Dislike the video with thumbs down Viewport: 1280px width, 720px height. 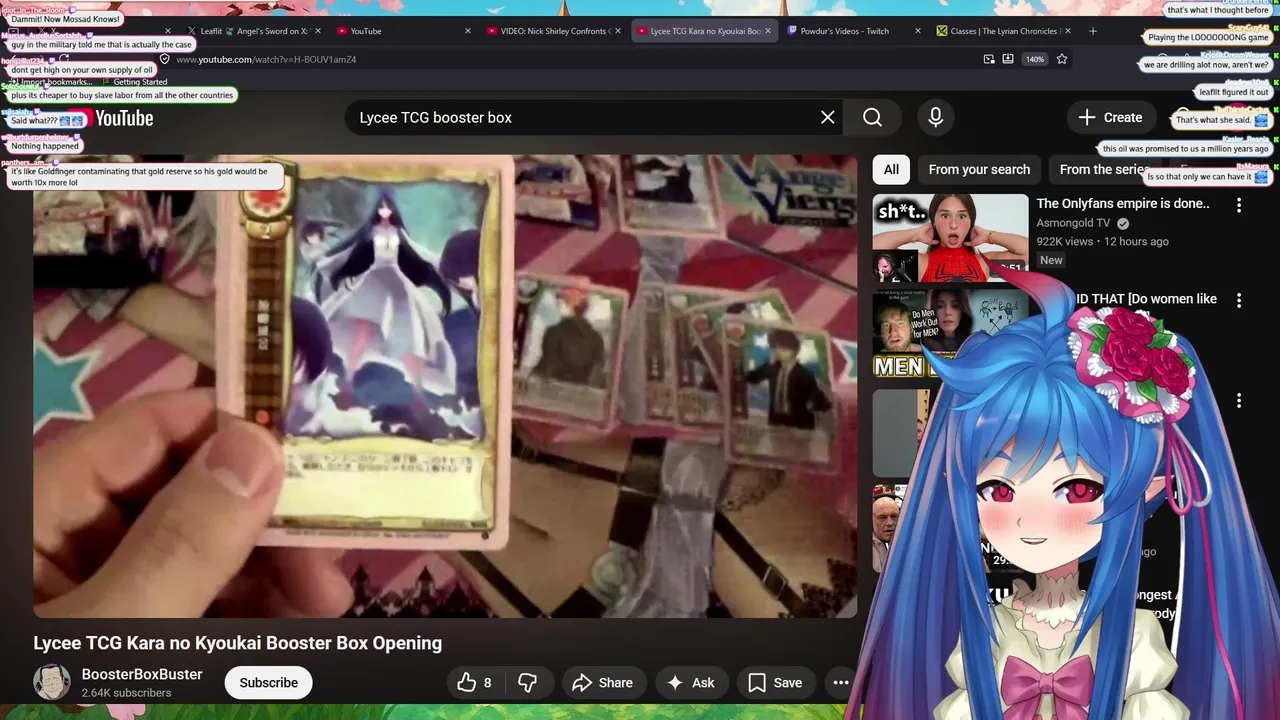(528, 682)
